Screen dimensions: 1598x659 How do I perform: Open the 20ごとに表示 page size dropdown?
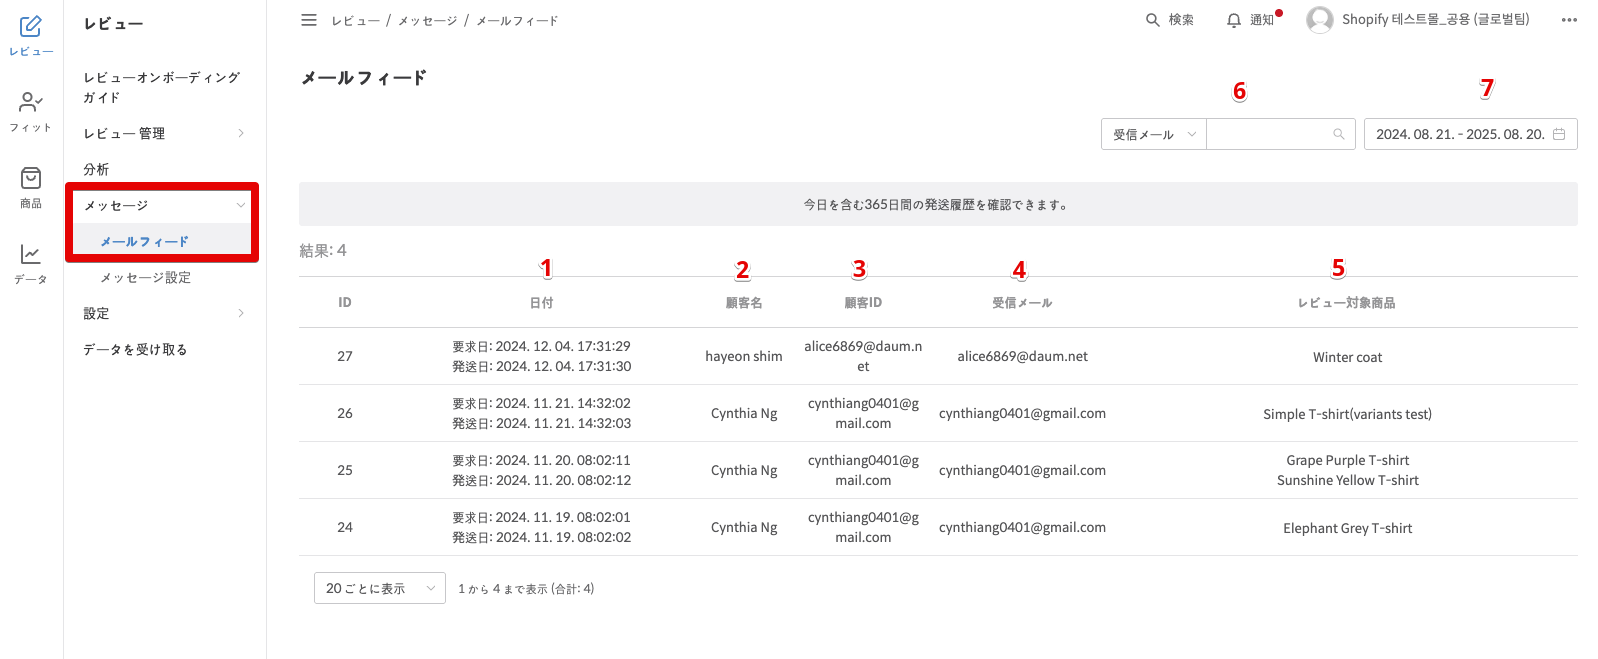(x=379, y=589)
